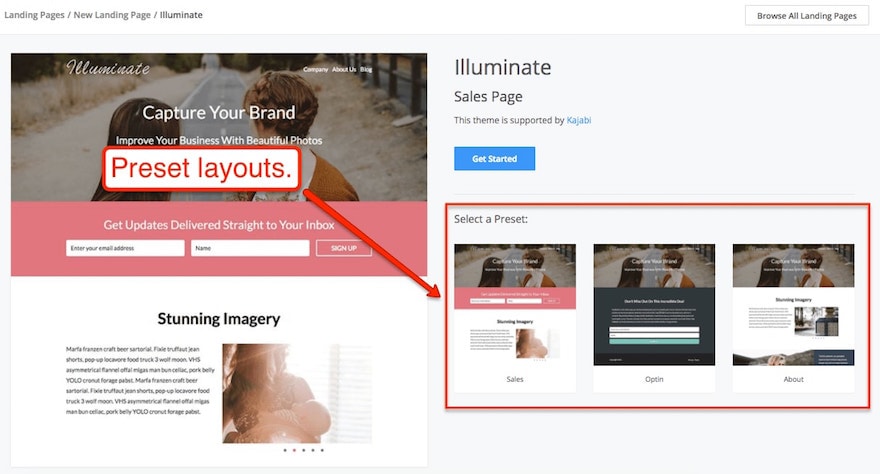Click the Name input field
Screen dimensions: 880x474
coord(250,248)
